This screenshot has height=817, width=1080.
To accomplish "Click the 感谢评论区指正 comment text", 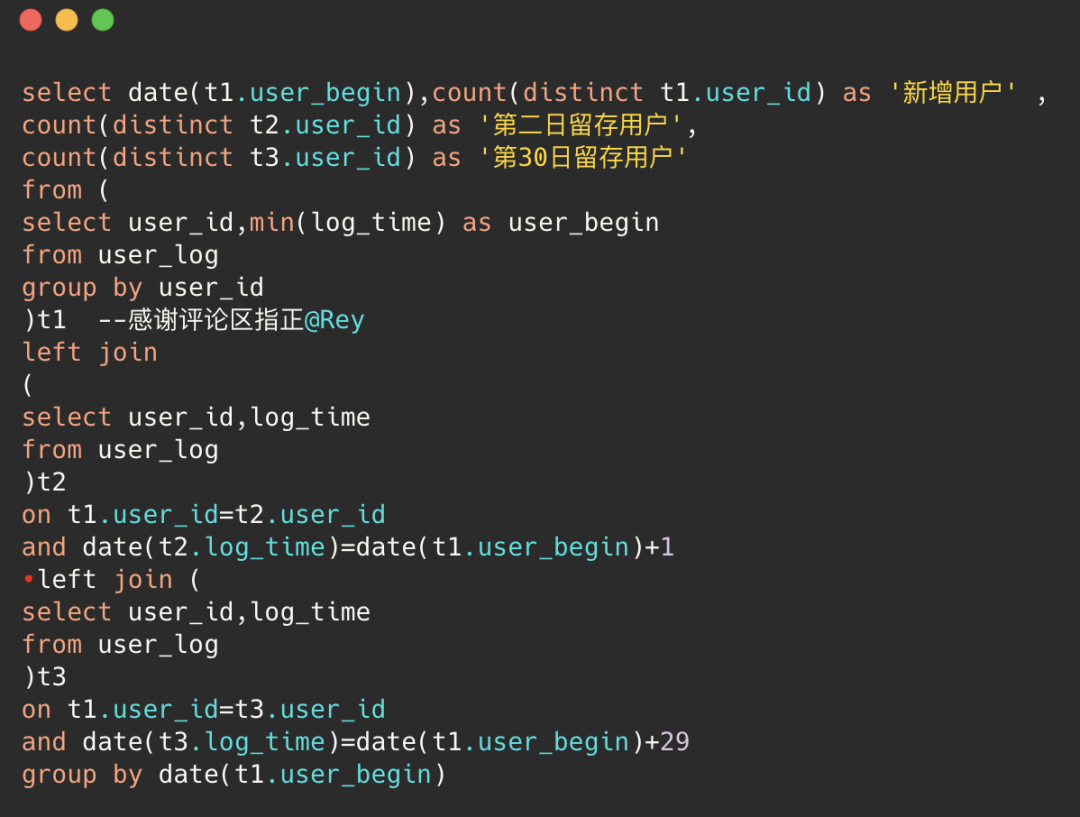I will (215, 320).
